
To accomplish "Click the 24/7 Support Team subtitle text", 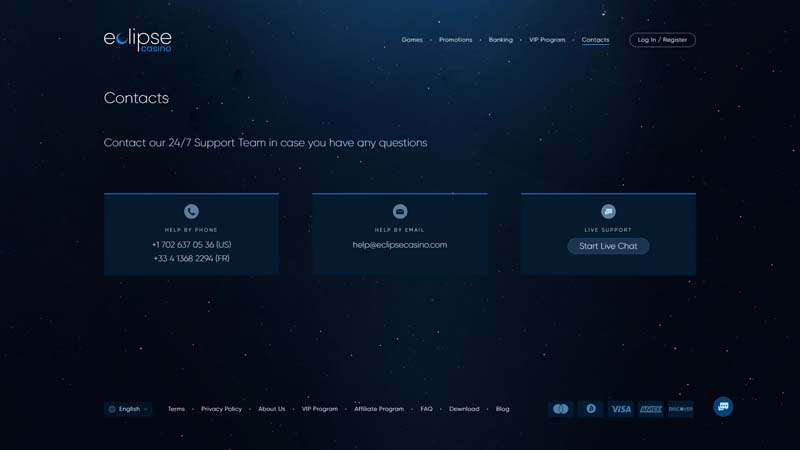I will click(265, 143).
